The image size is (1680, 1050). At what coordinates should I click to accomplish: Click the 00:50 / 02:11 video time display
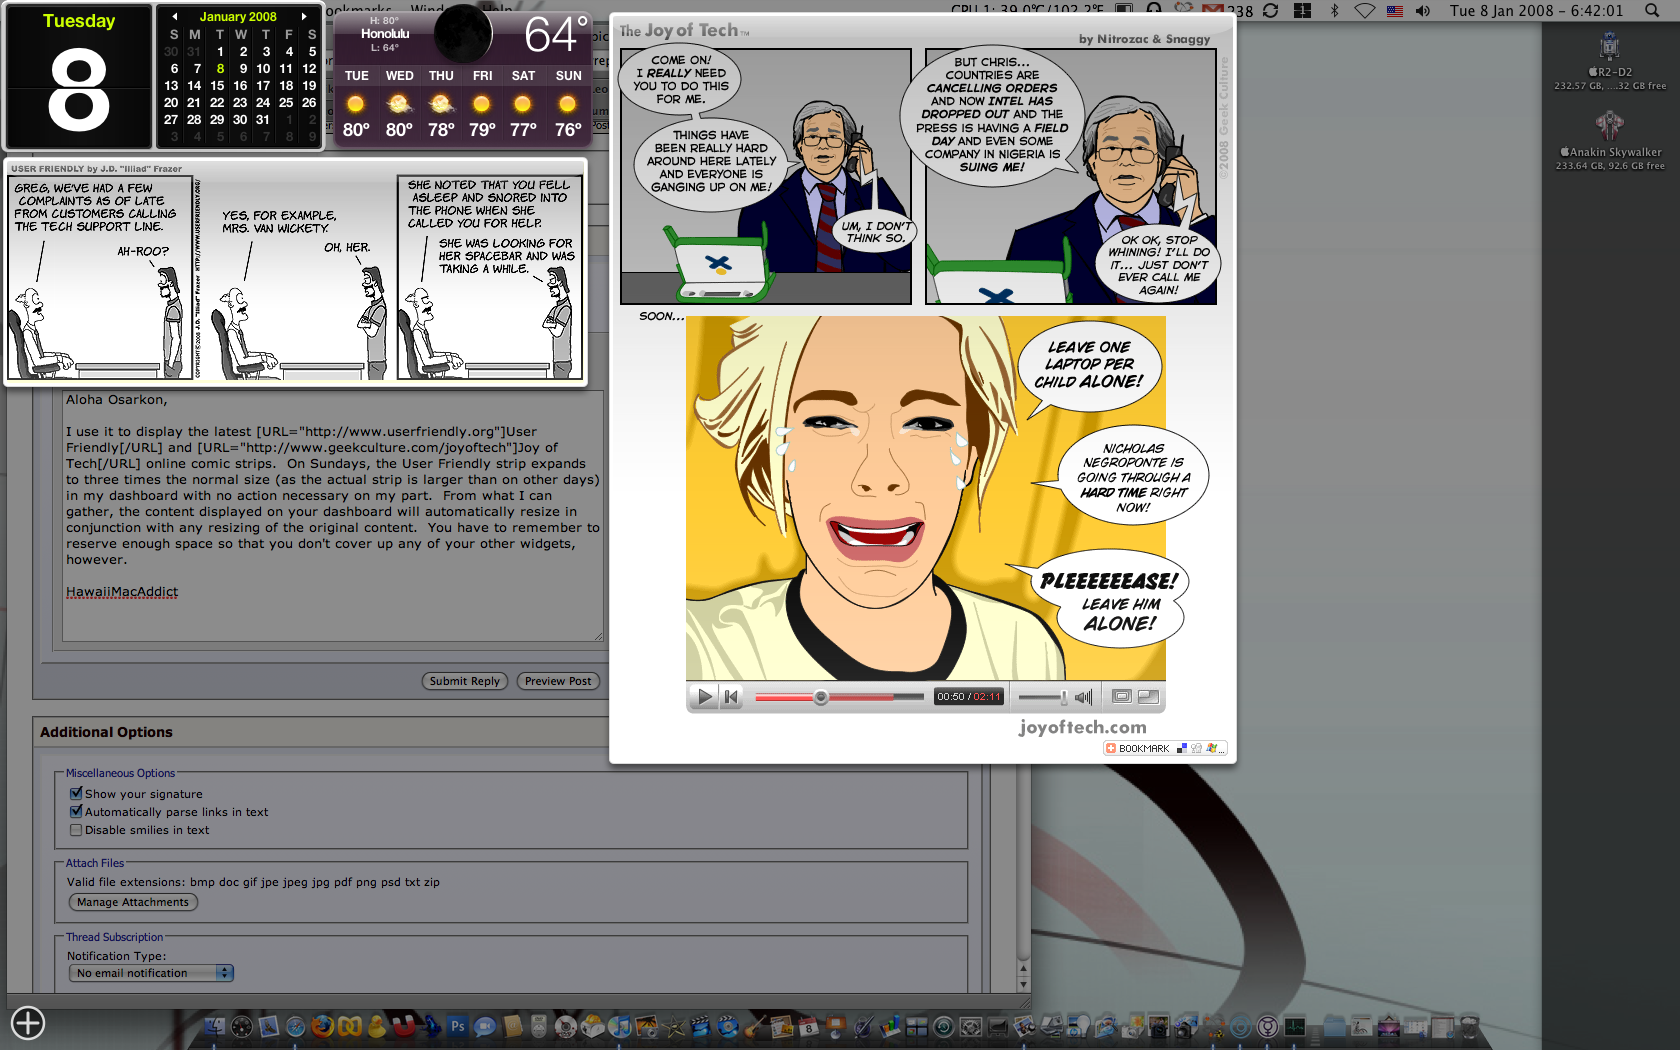pyautogui.click(x=968, y=697)
